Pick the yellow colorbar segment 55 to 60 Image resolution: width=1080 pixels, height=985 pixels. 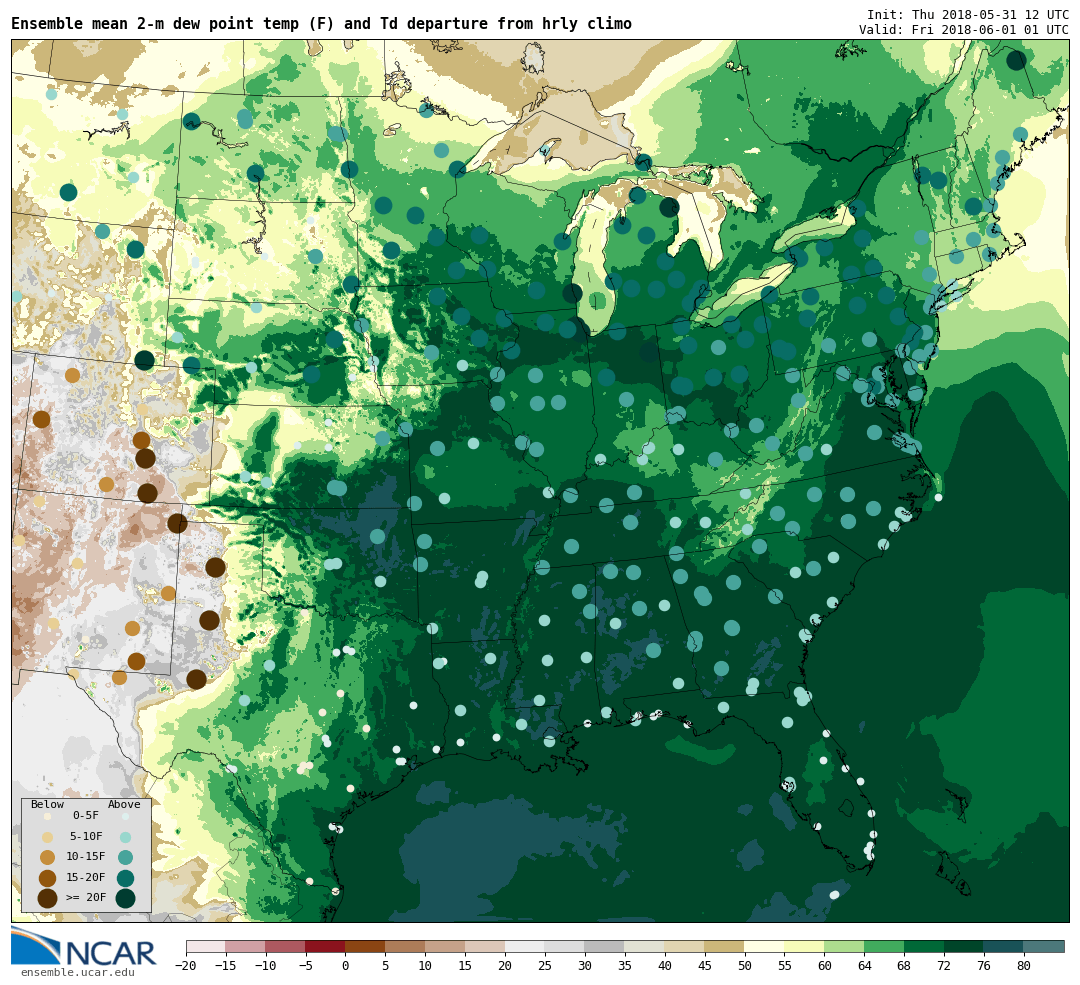(x=805, y=946)
